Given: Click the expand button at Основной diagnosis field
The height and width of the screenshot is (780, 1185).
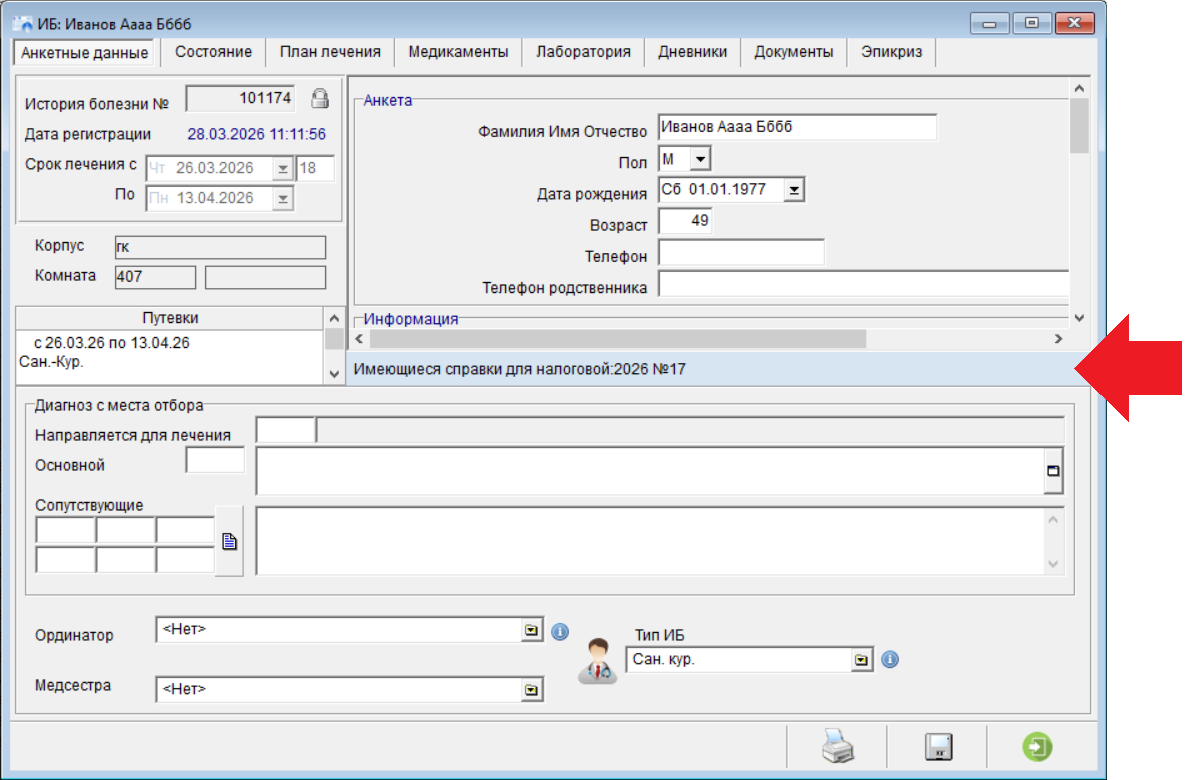Looking at the screenshot, I should coord(1054,471).
